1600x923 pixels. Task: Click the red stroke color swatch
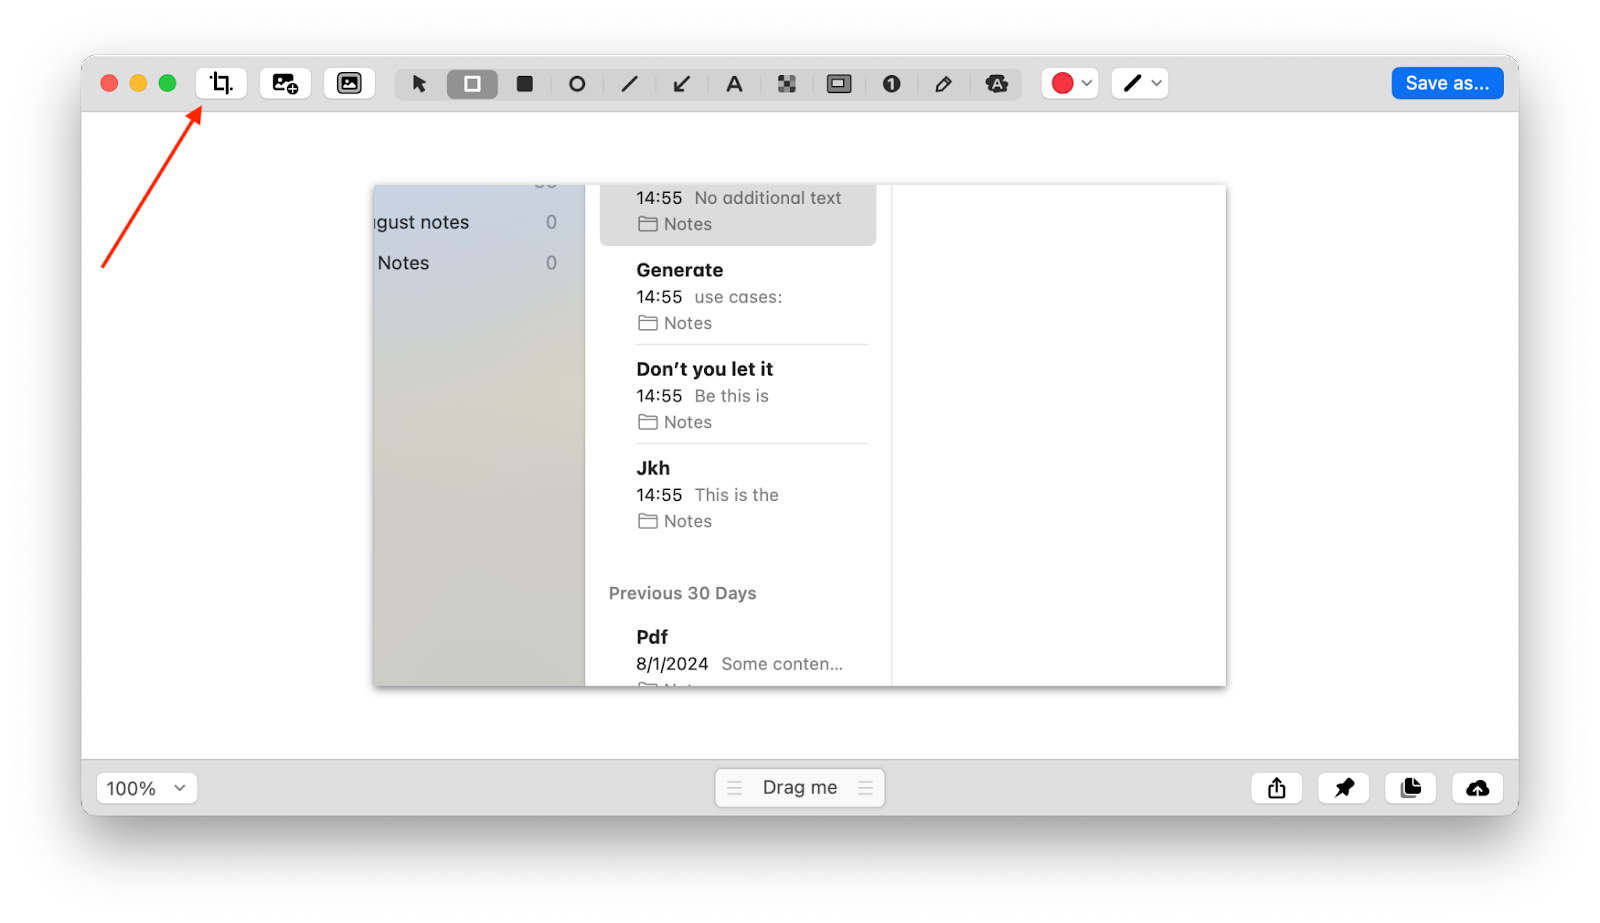click(1064, 83)
